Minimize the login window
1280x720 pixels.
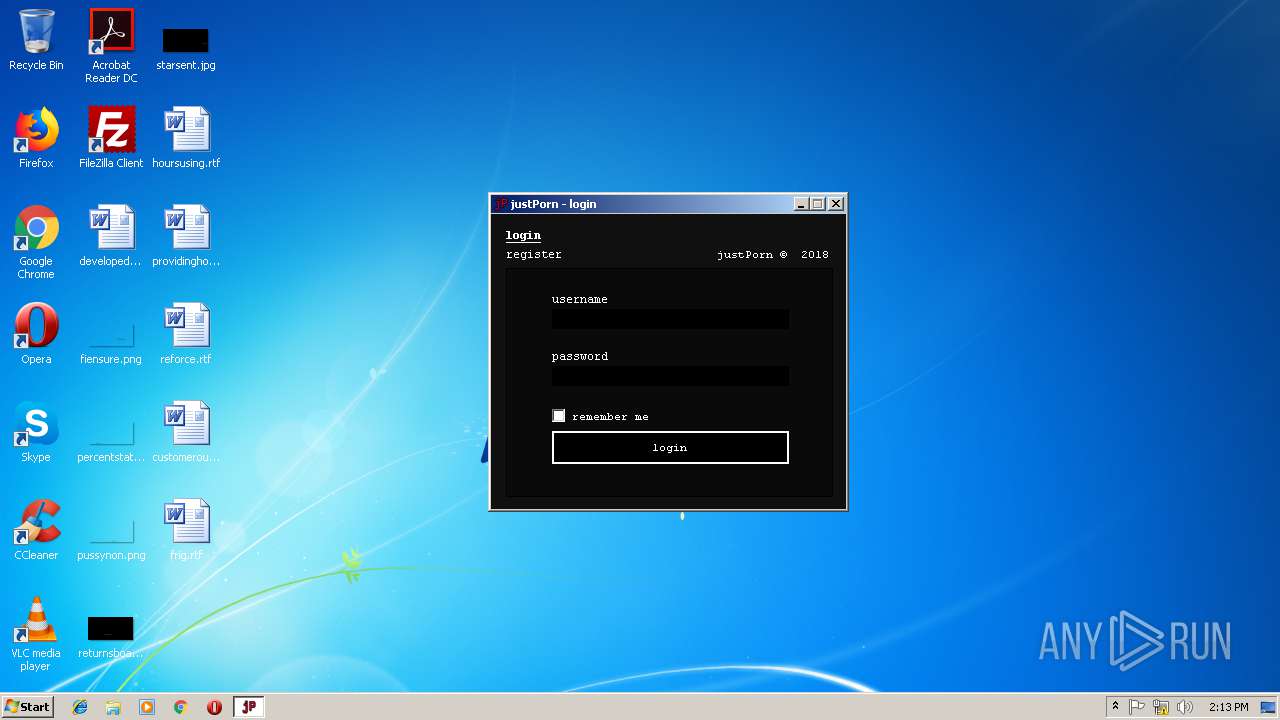pos(801,204)
